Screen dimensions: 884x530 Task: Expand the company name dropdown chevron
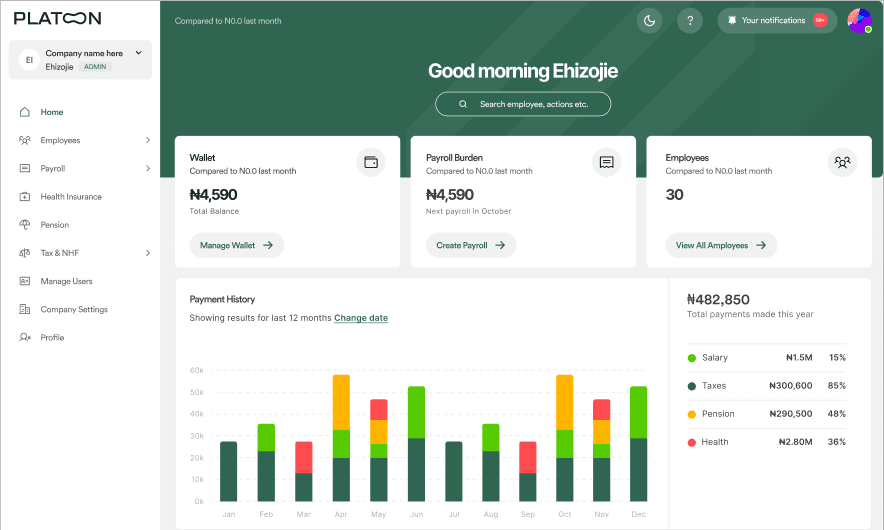tap(139, 52)
